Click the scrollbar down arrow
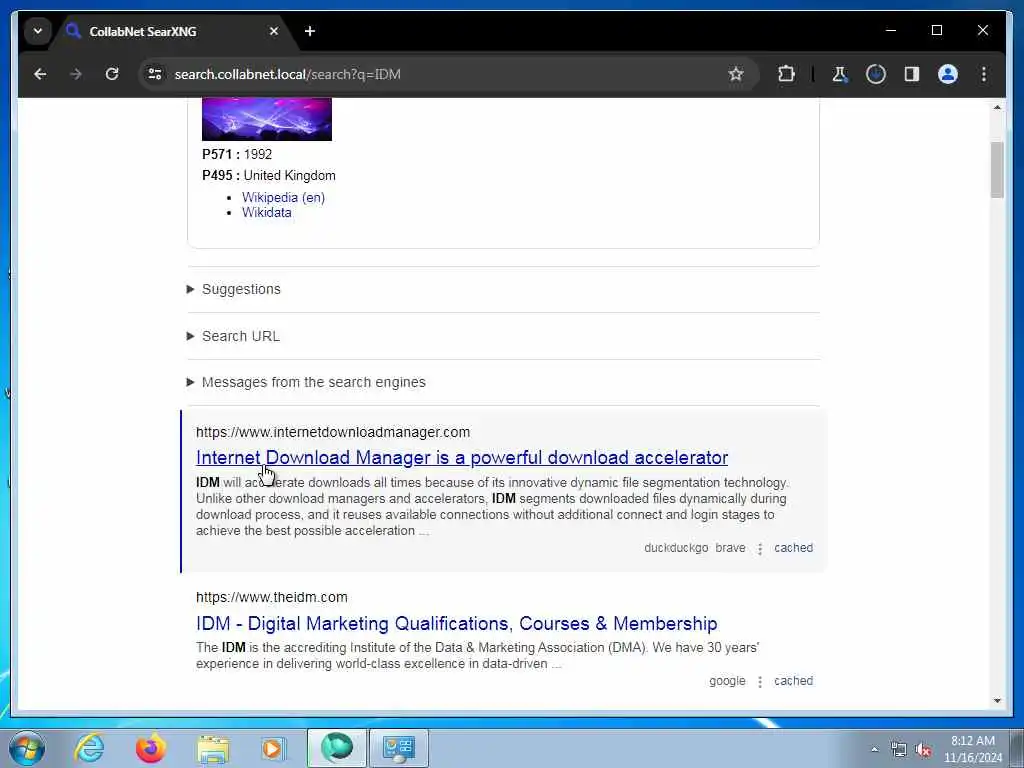The image size is (1024, 768). [997, 701]
